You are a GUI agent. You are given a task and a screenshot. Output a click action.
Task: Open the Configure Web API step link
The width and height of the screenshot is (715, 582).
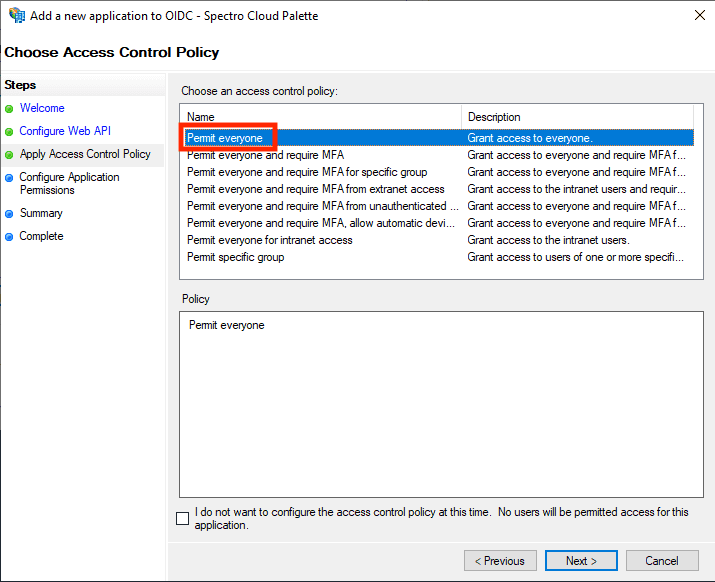[65, 131]
